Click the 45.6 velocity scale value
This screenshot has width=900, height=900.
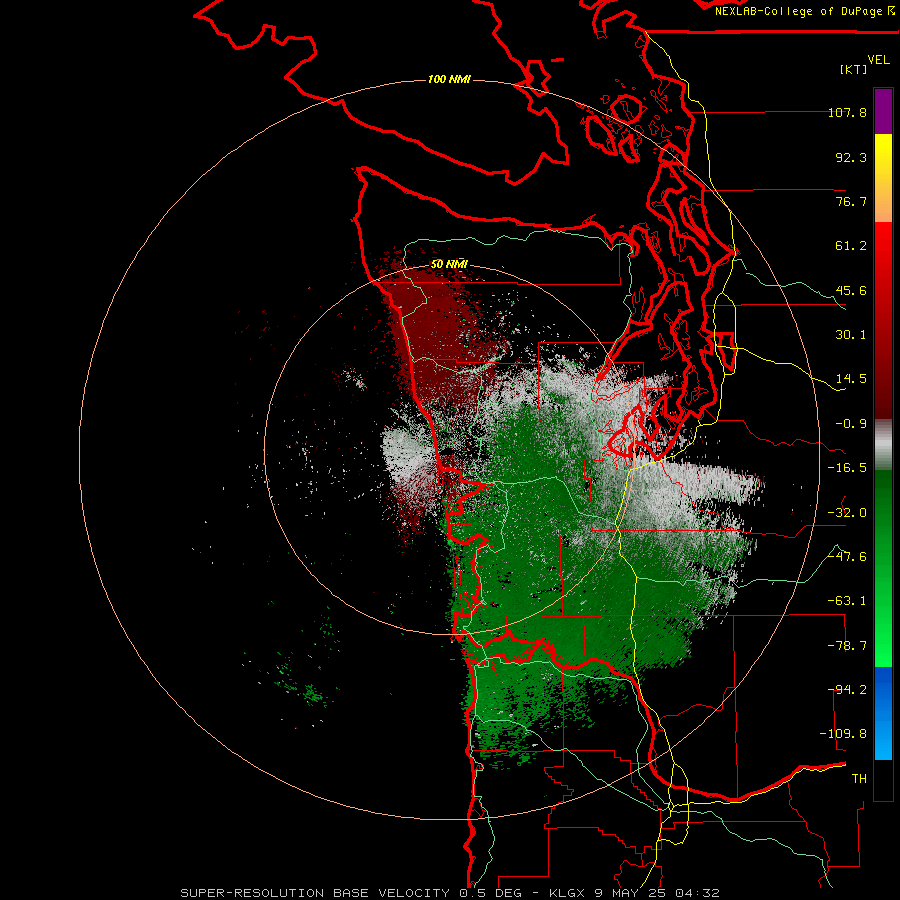(851, 290)
